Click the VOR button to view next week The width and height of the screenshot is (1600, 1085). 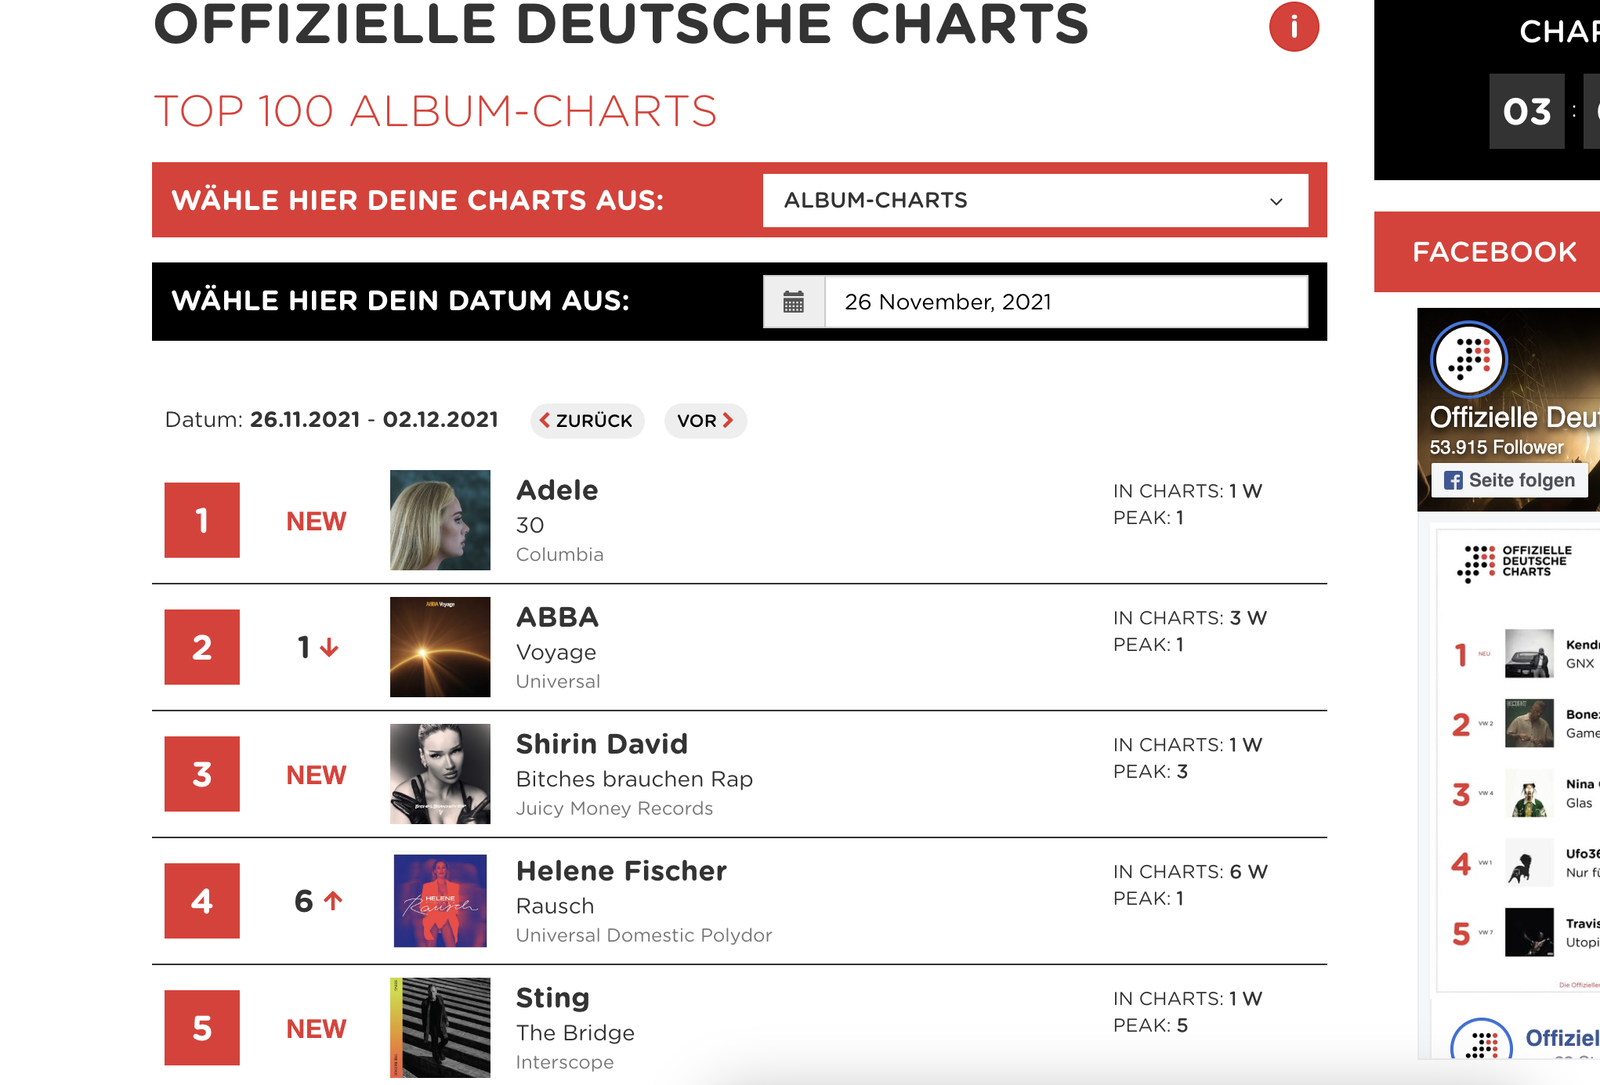point(705,421)
